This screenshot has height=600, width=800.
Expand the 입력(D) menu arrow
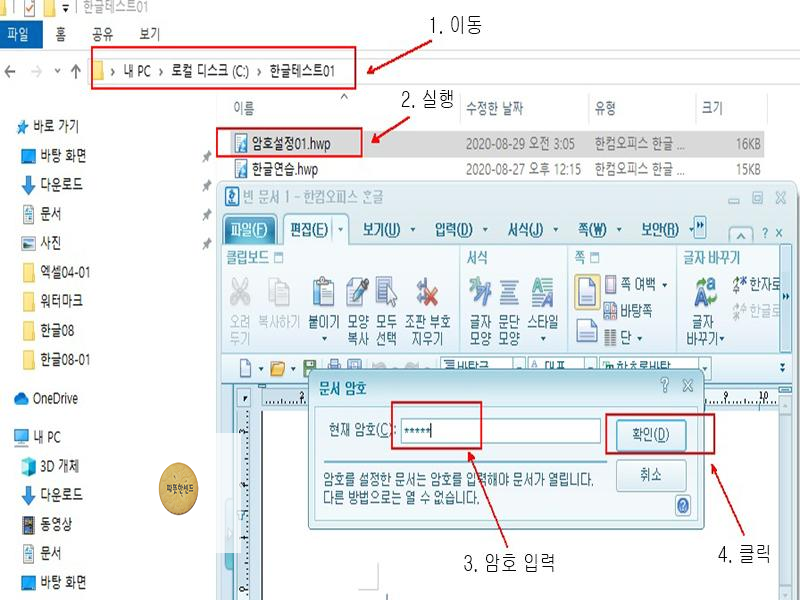coord(485,230)
